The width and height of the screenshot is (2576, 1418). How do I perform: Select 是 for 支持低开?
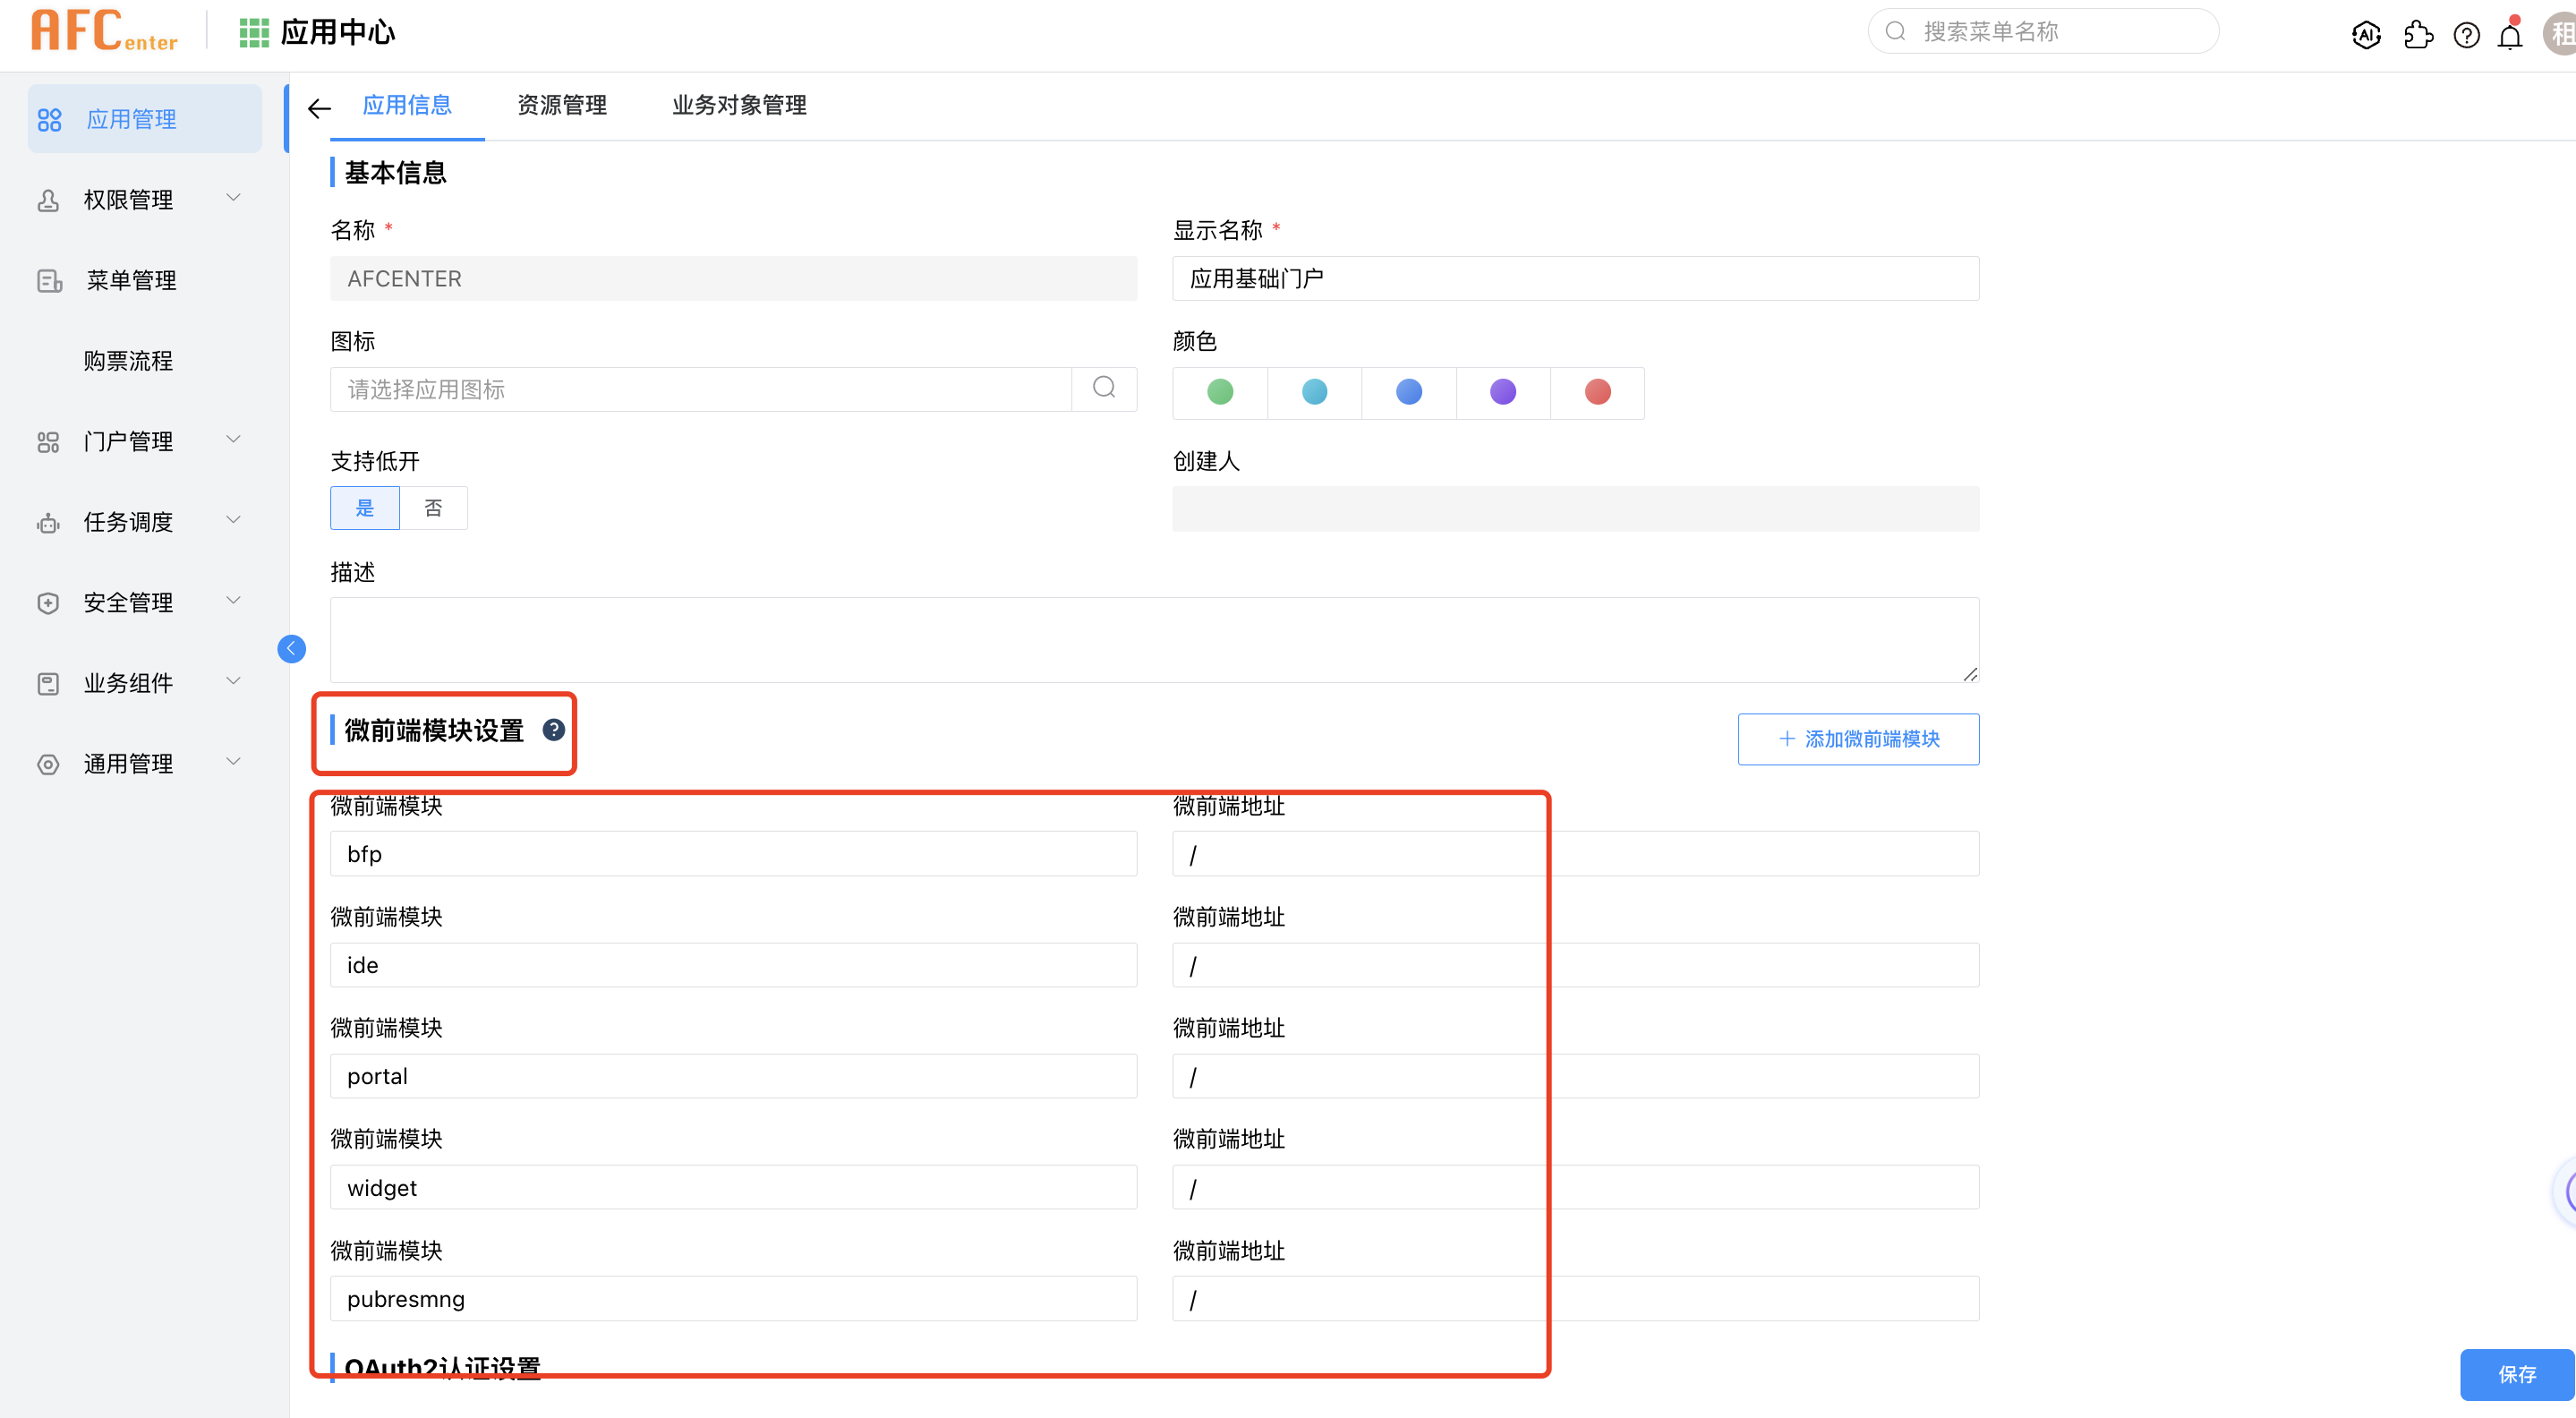pos(365,508)
